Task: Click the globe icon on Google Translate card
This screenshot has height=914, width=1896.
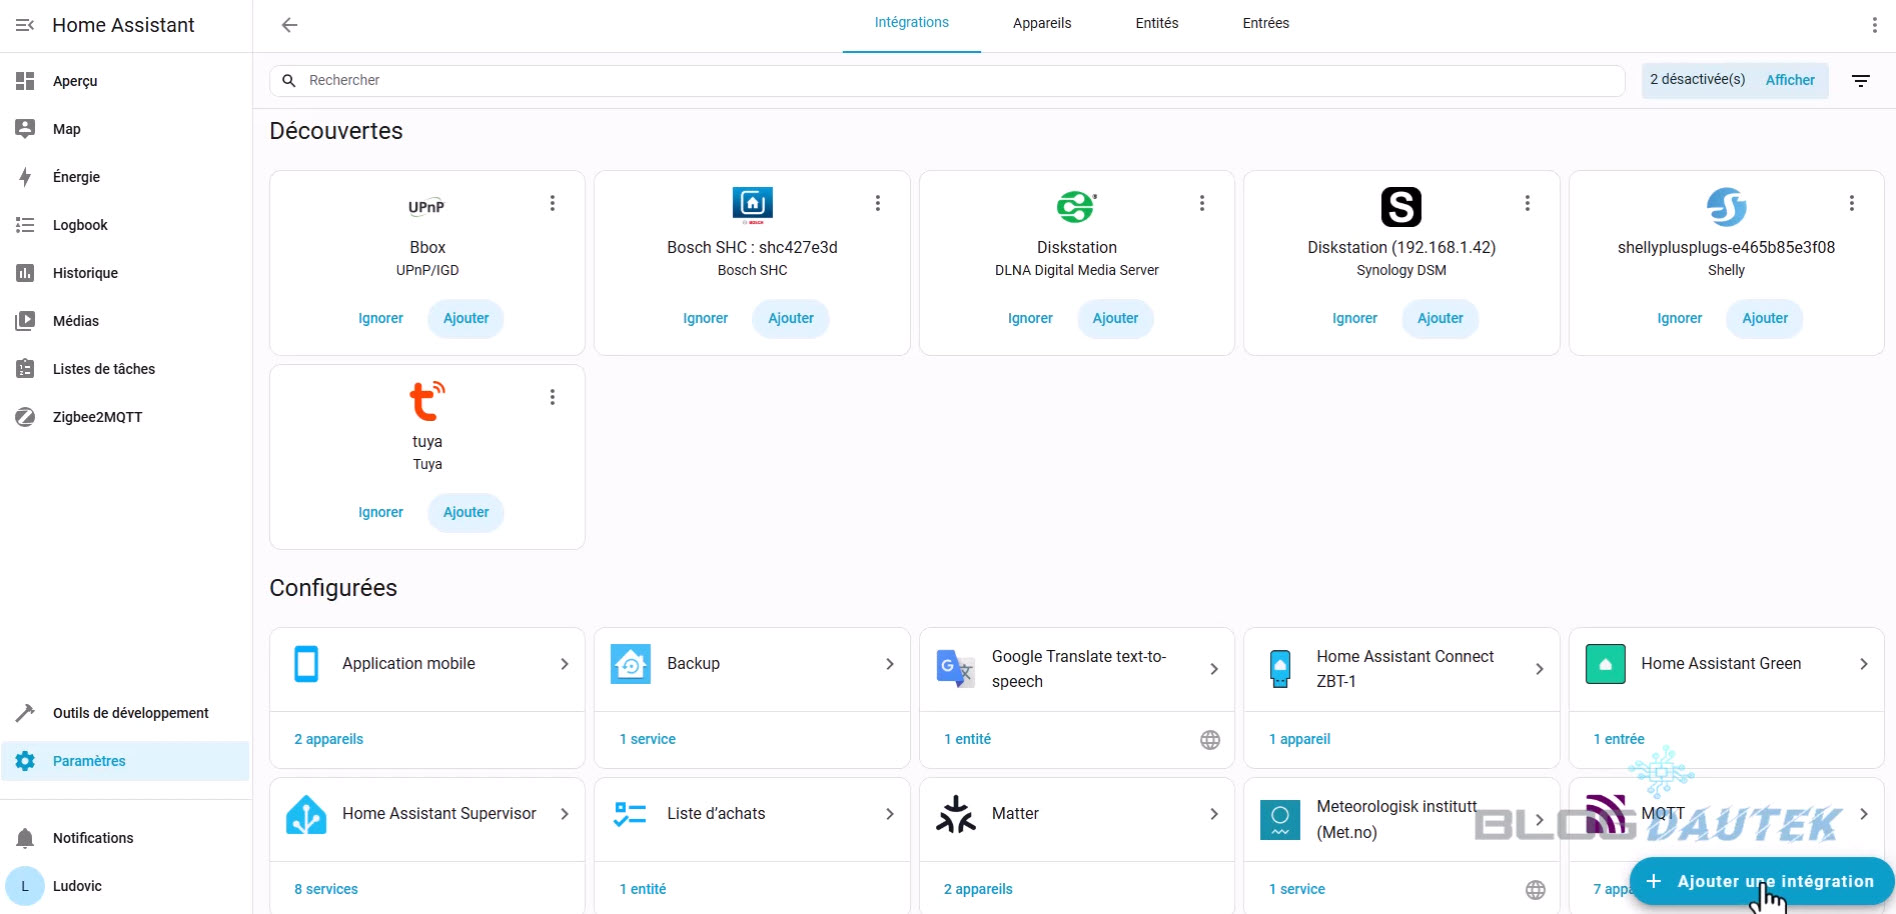Action: [1210, 740]
